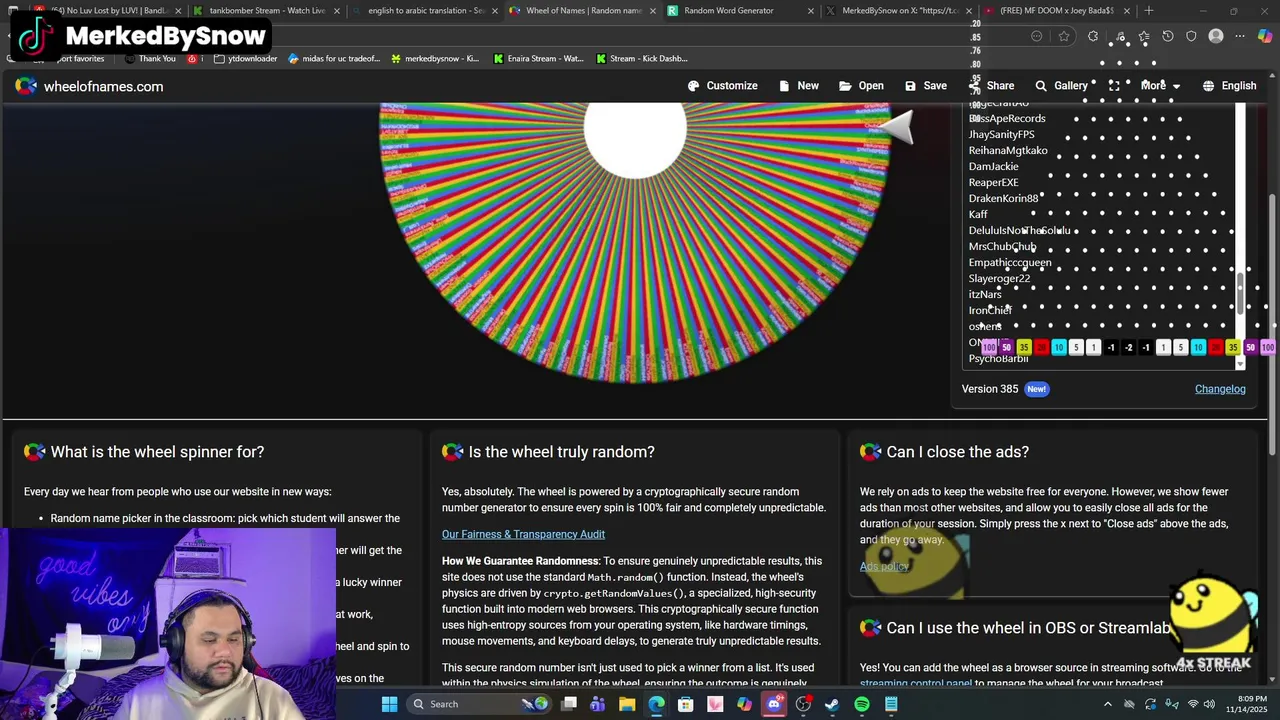The width and height of the screenshot is (1280, 720).
Task: Select the name itzNars in entries
Action: pyautogui.click(x=985, y=294)
